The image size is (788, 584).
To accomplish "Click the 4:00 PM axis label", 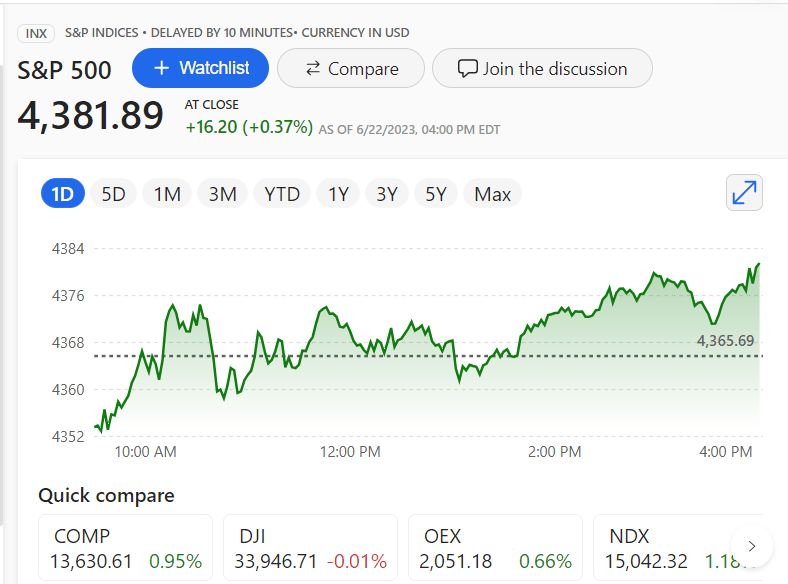I will (x=726, y=452).
